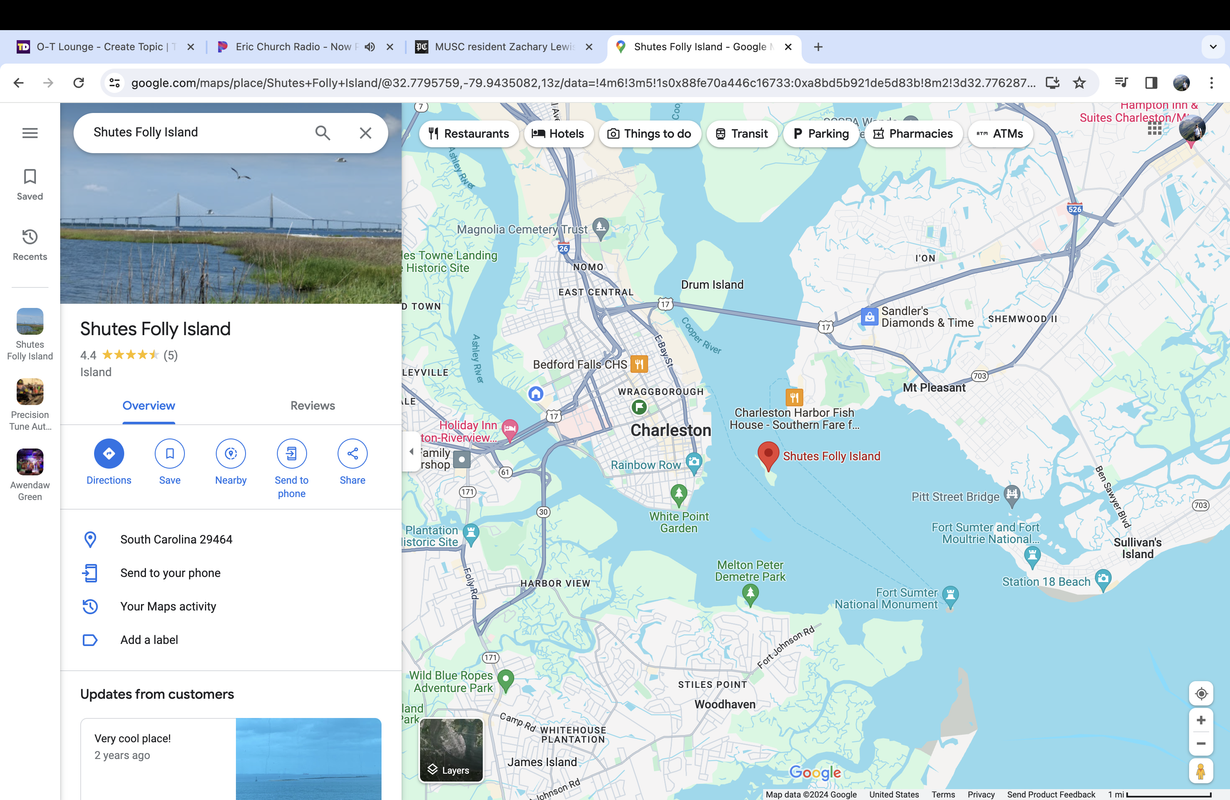This screenshot has width=1230, height=800.
Task: Search Nearby places button
Action: [x=231, y=462]
